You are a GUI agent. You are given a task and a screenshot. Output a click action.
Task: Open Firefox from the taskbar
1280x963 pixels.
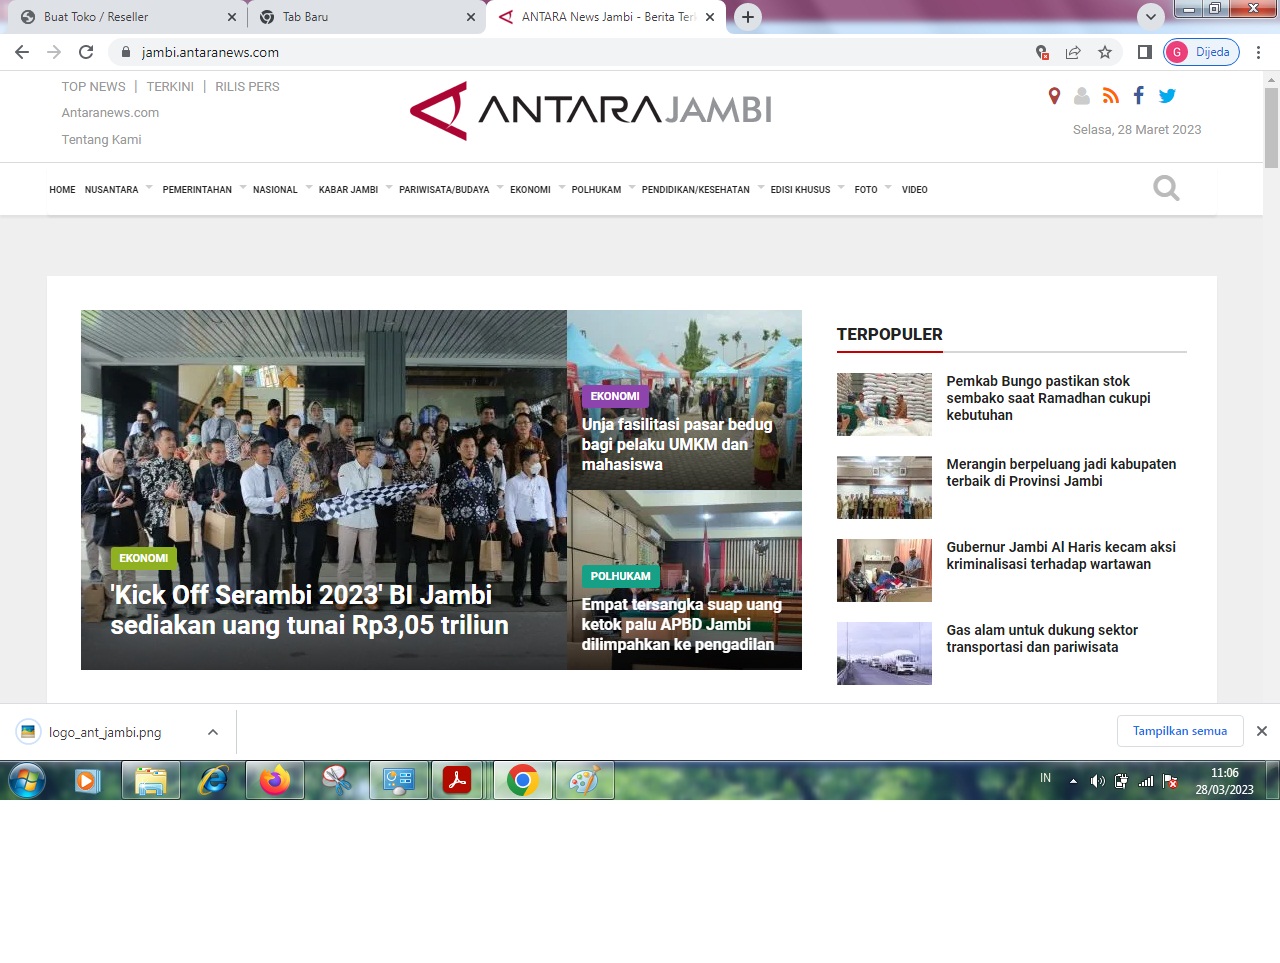(275, 780)
